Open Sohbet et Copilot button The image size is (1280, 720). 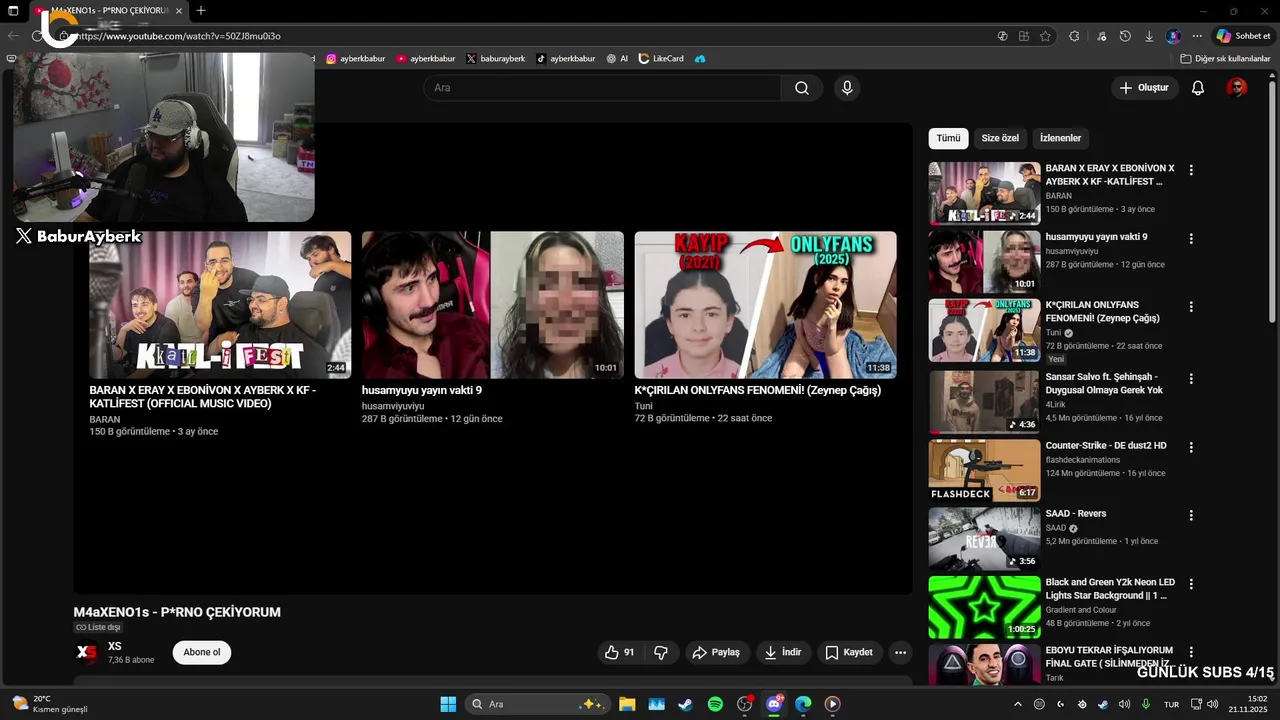pos(1243,36)
